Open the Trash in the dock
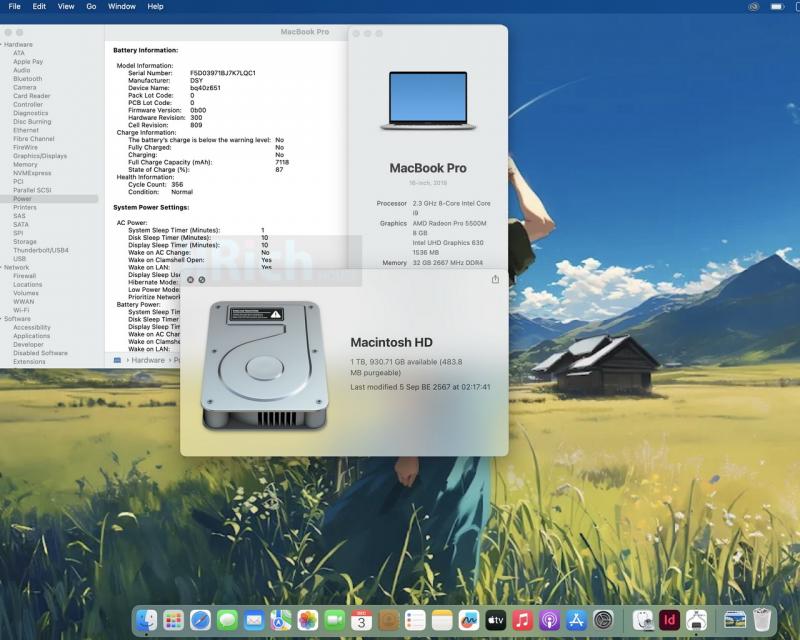Viewport: 800px width, 640px height. [x=762, y=620]
